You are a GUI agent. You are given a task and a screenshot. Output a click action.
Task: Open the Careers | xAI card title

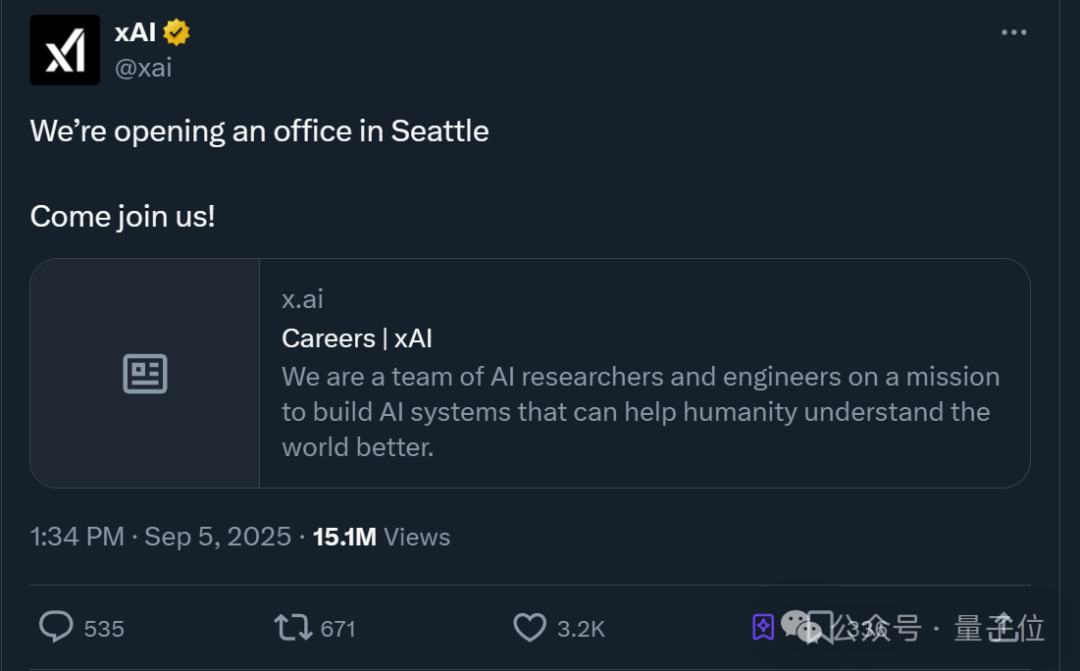(357, 338)
